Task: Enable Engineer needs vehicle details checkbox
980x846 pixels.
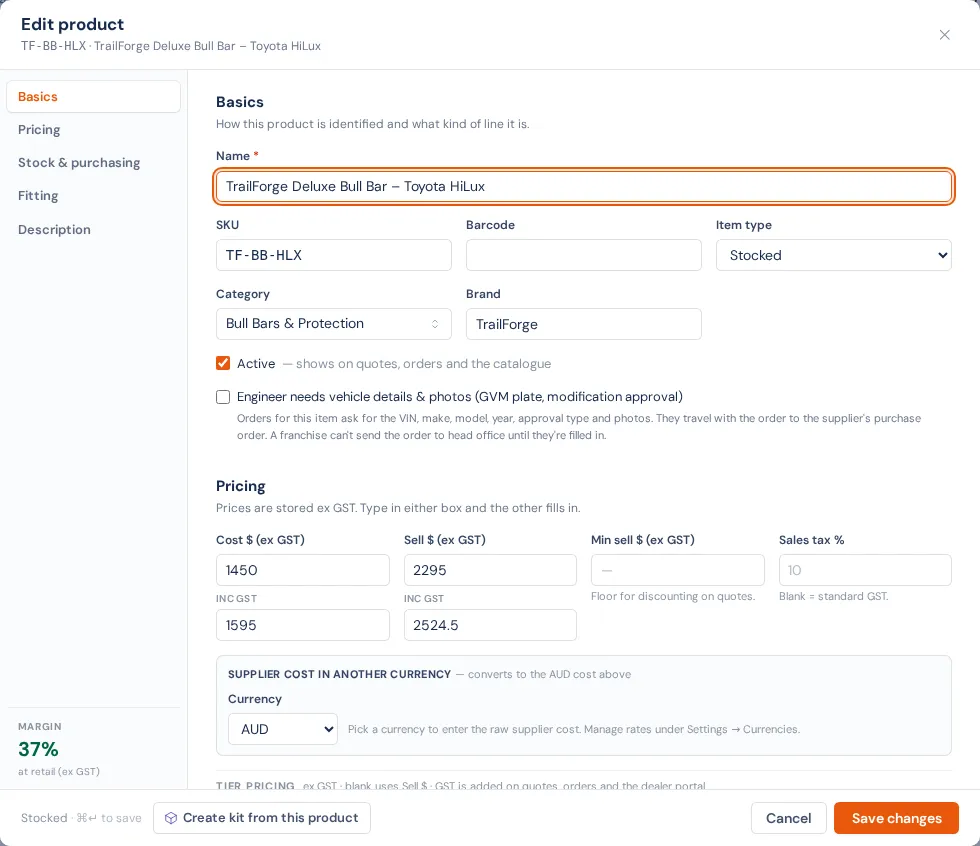Action: 223,397
